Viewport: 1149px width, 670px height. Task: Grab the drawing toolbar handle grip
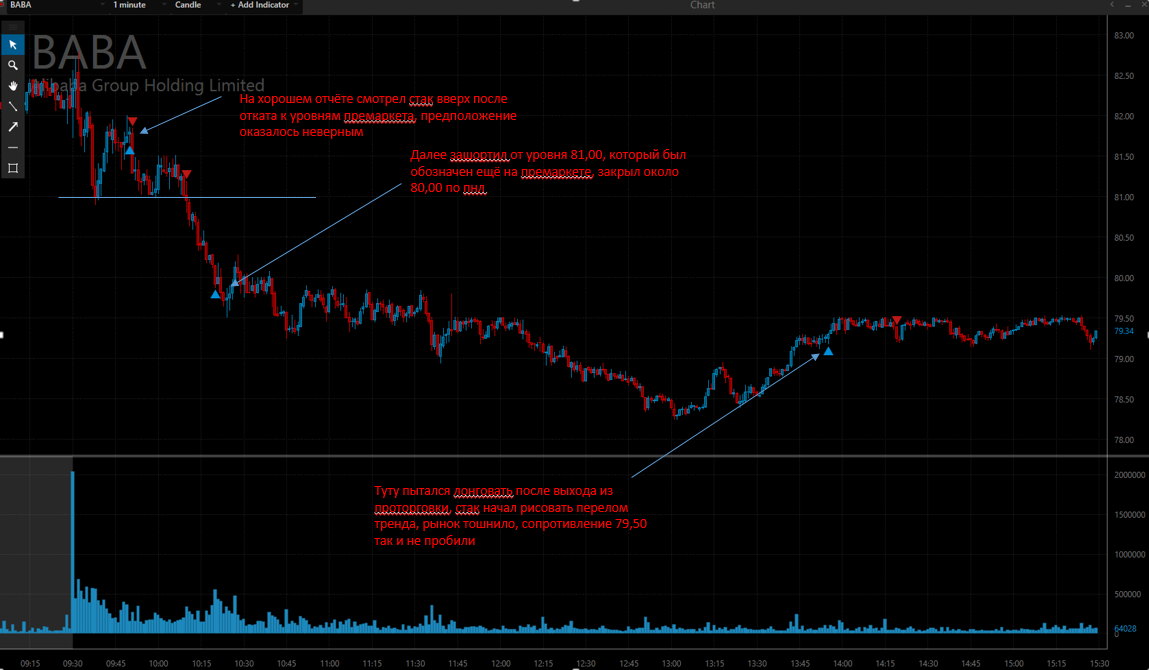[x=12, y=27]
